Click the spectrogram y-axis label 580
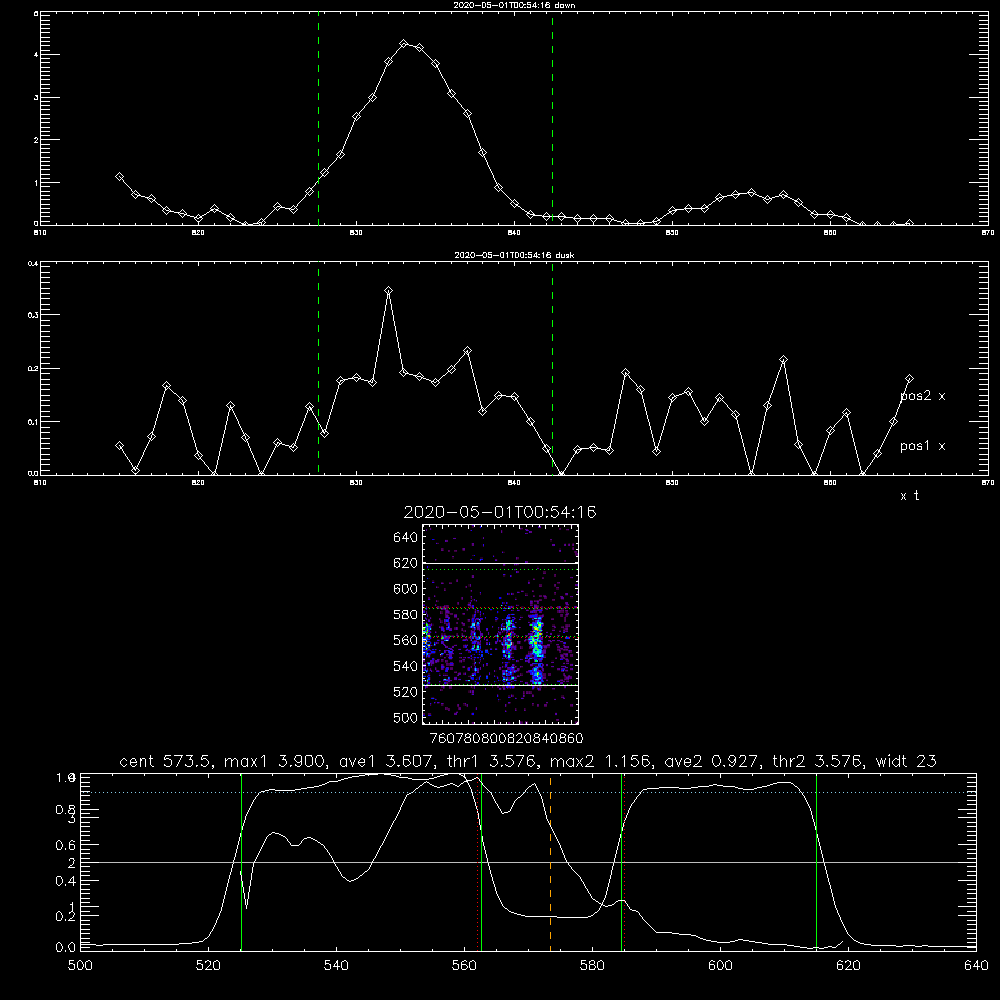1000x1000 pixels. click(406, 615)
